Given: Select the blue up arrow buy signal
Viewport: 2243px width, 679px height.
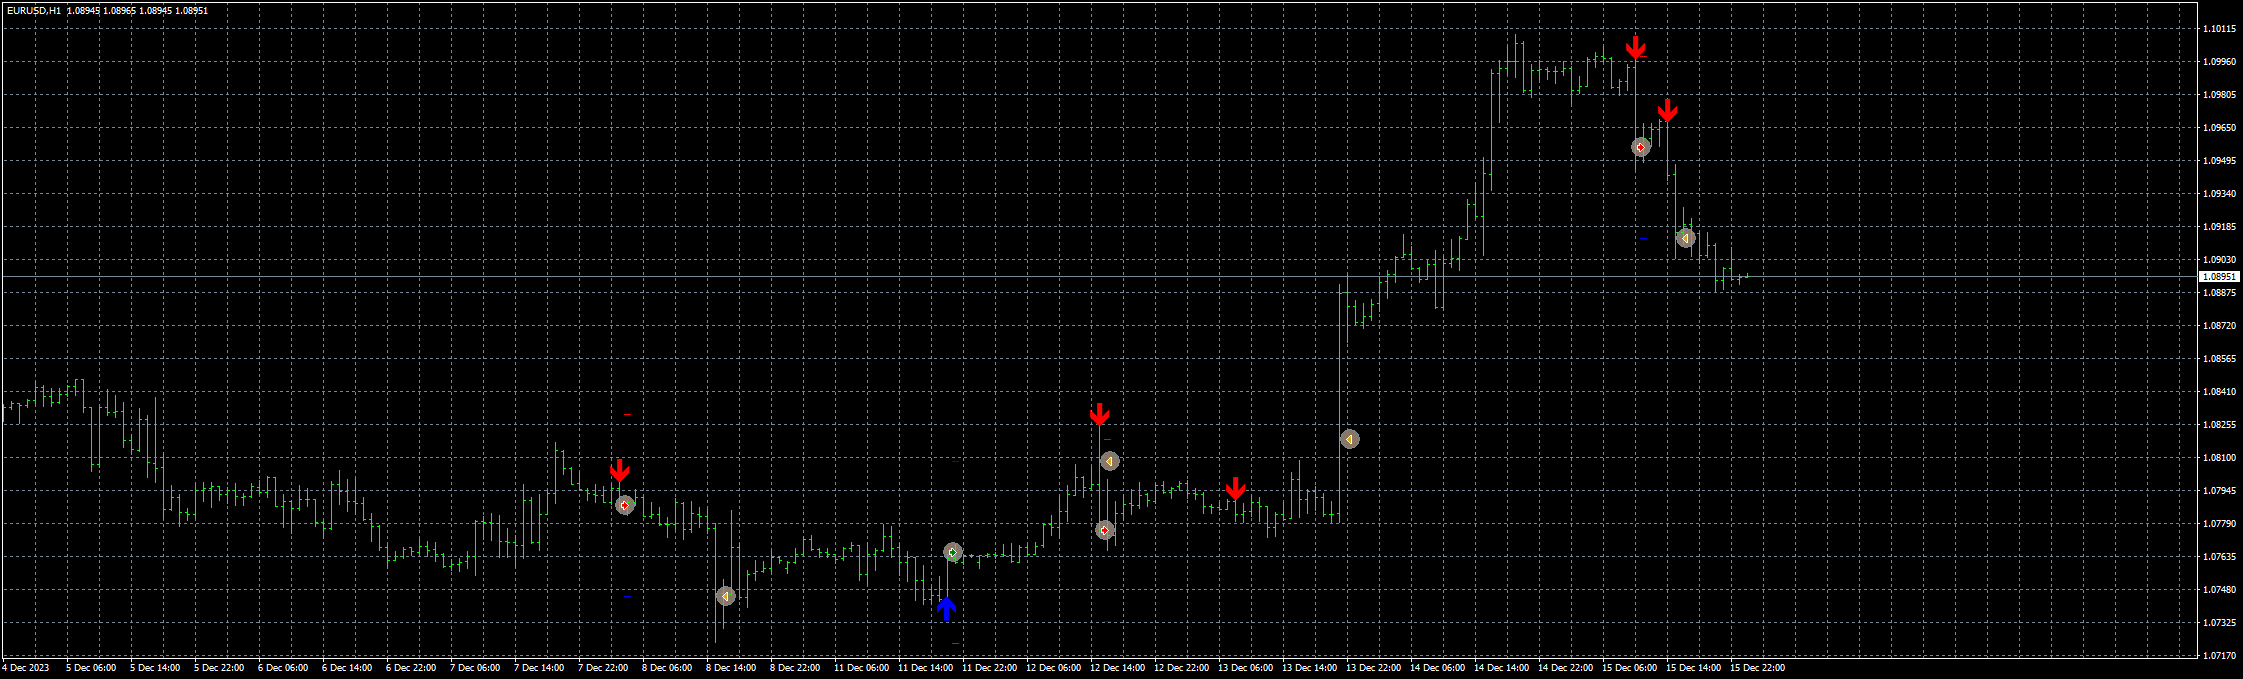Looking at the screenshot, I should coord(946,609).
